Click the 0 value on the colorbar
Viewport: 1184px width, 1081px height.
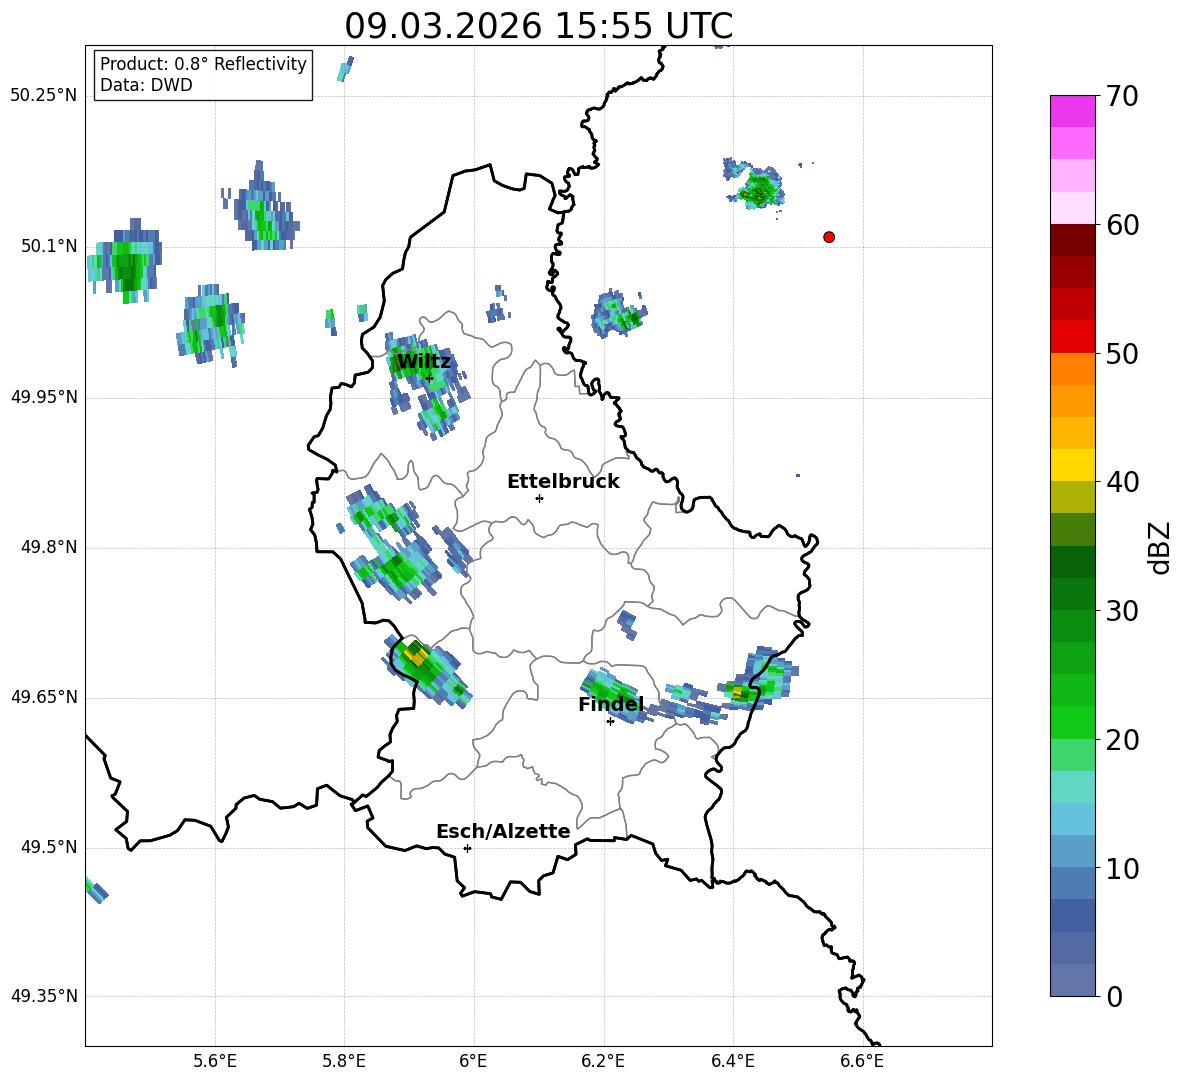[1114, 997]
